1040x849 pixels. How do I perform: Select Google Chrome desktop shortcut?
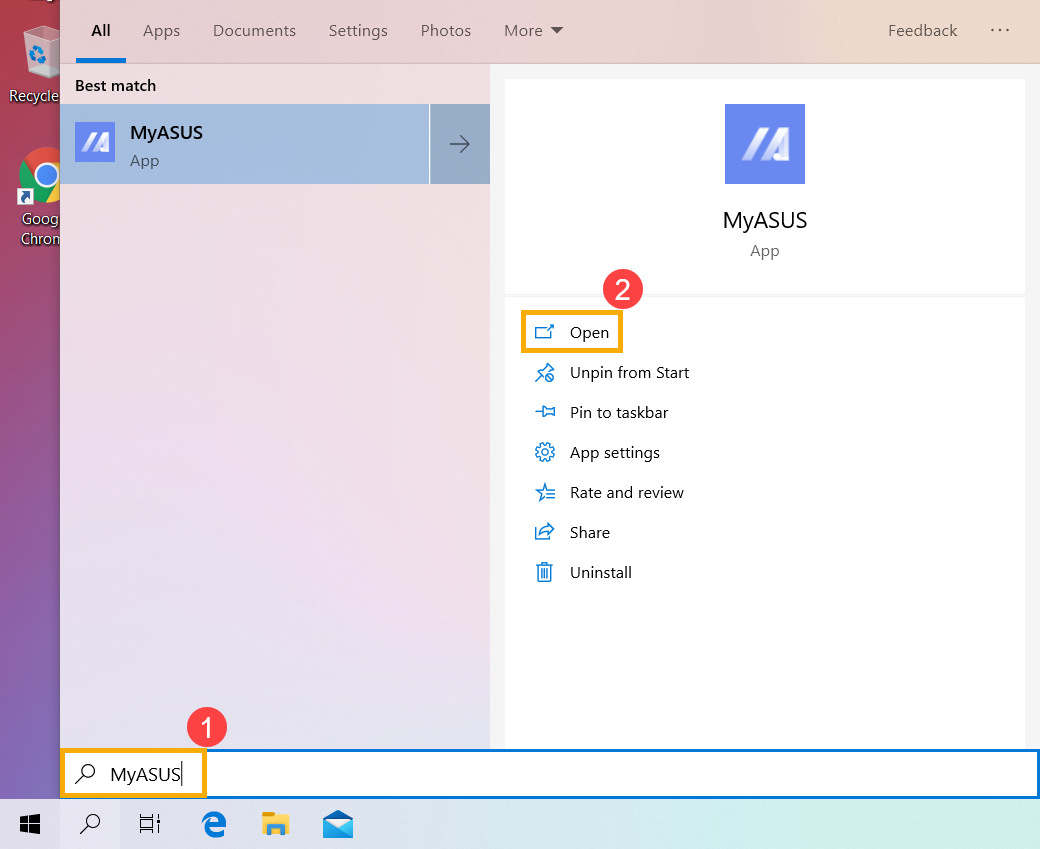tap(38, 197)
